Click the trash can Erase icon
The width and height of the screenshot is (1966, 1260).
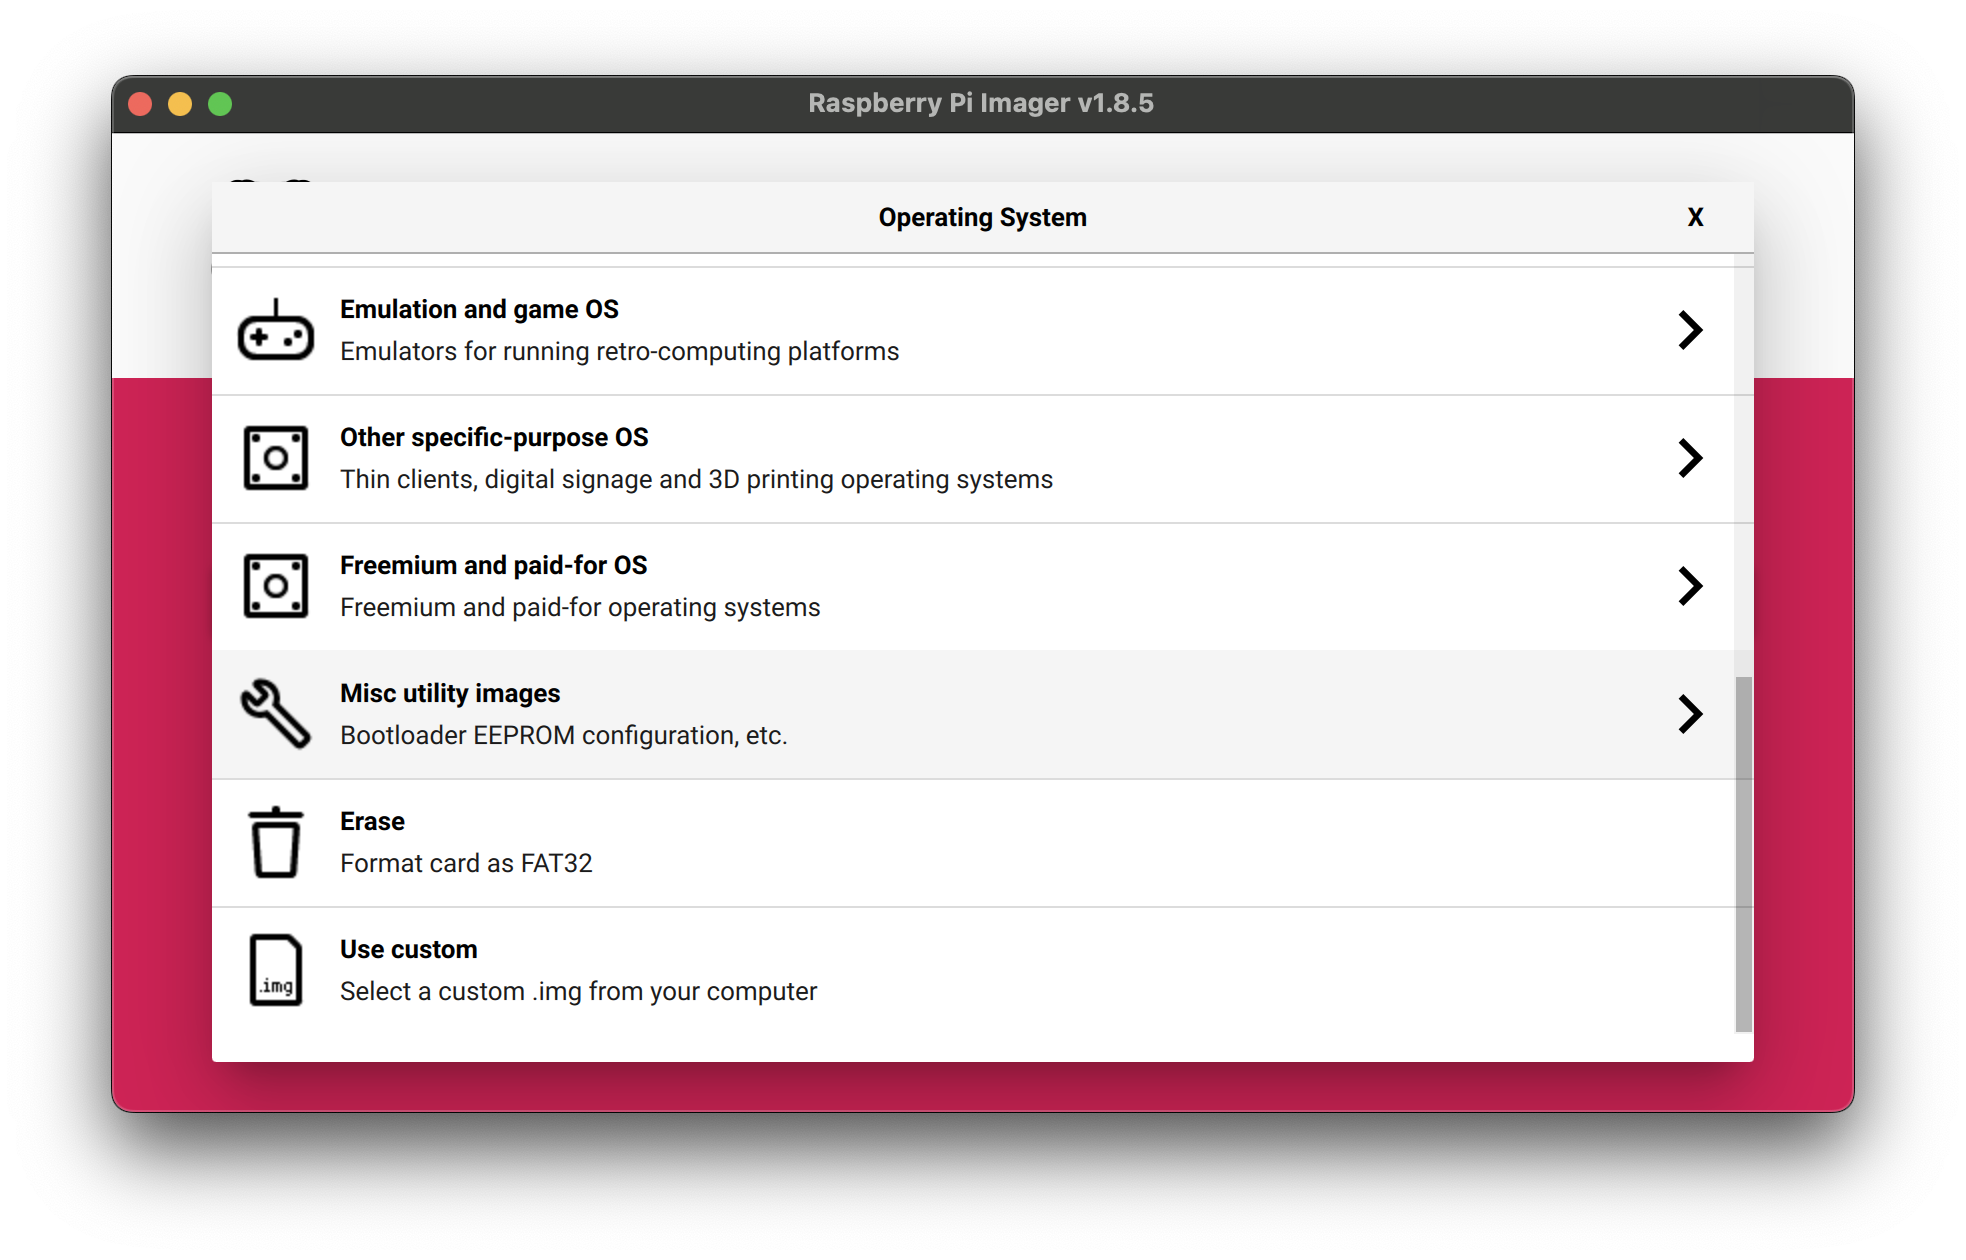tap(276, 842)
